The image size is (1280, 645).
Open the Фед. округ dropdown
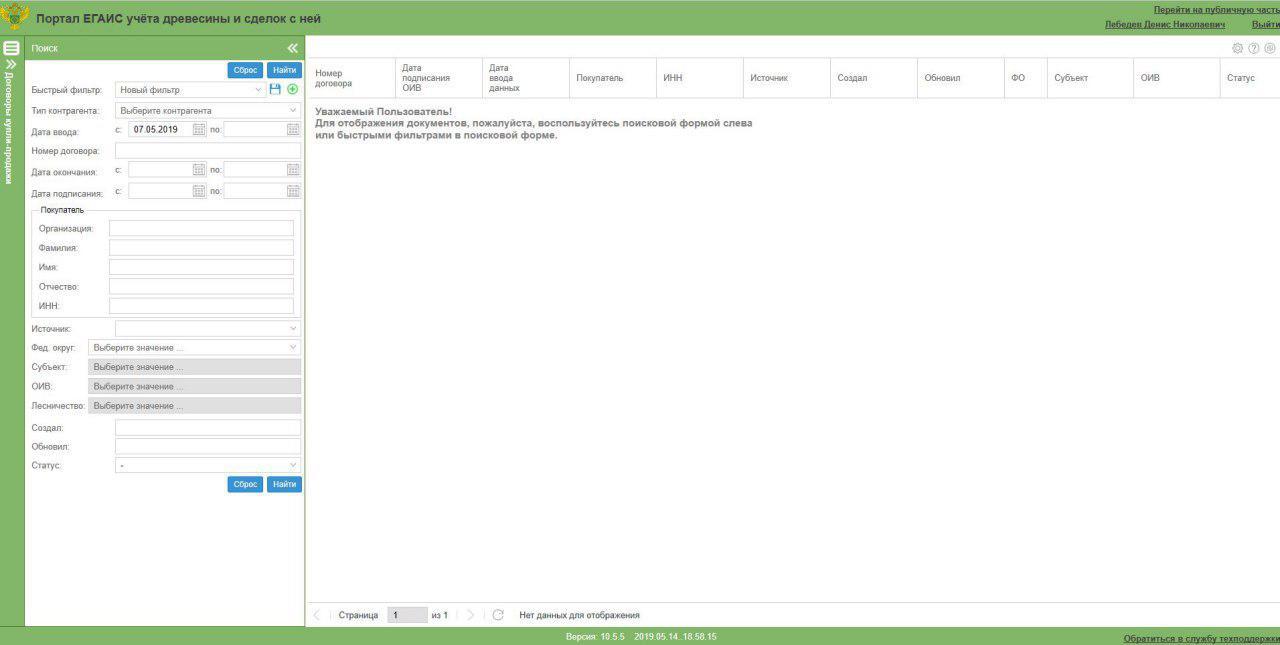click(194, 348)
